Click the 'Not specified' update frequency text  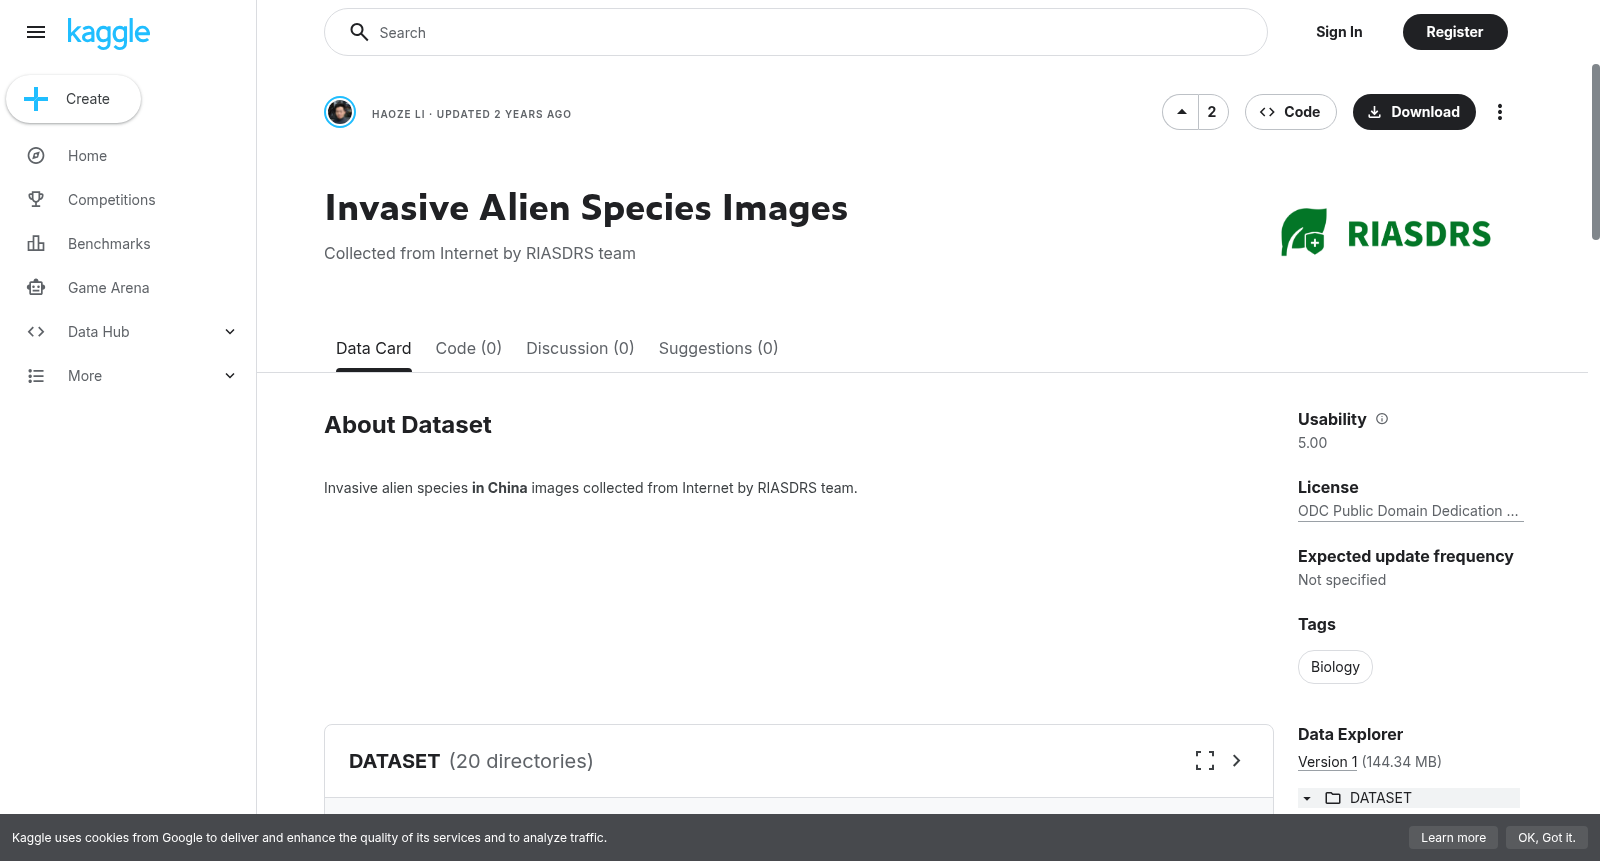pos(1342,580)
